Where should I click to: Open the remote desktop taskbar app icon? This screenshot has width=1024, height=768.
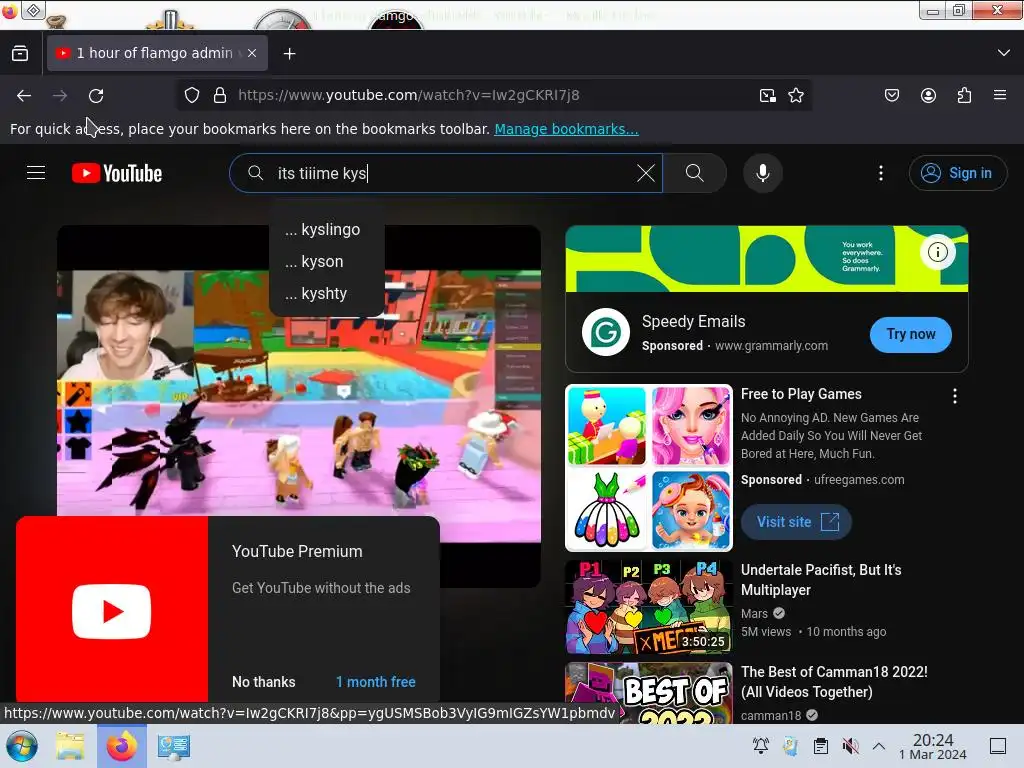pos(174,746)
